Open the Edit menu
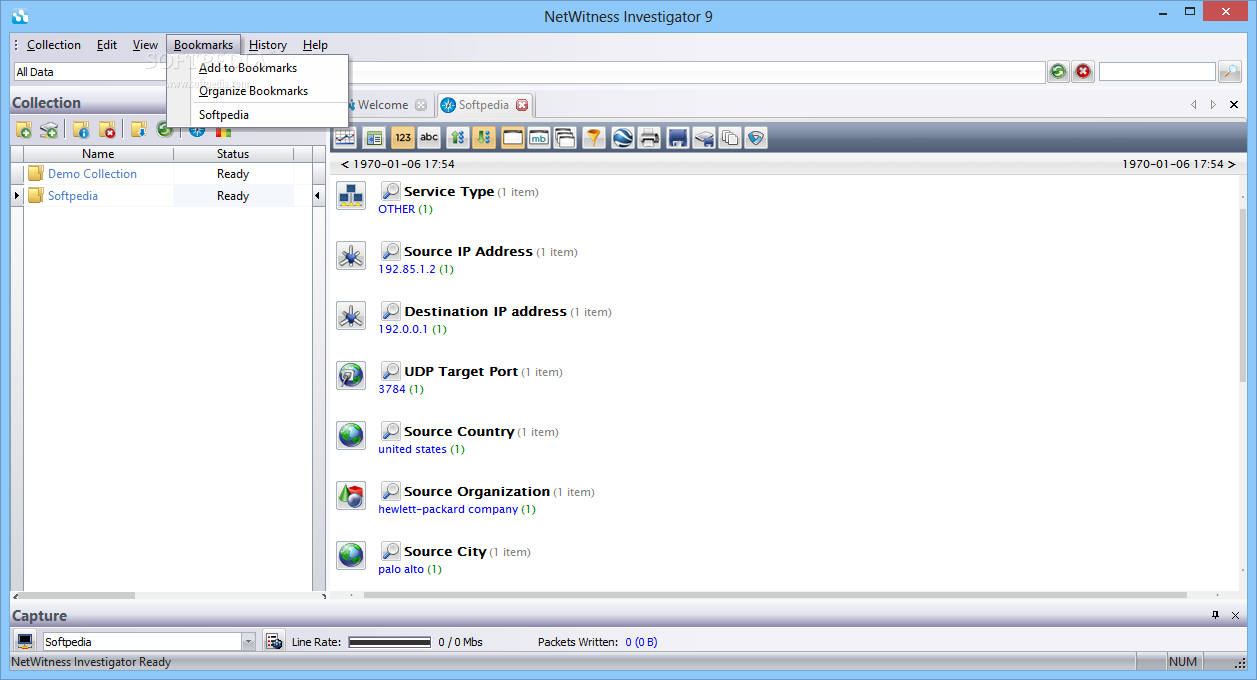The image size is (1257, 680). [x=107, y=45]
